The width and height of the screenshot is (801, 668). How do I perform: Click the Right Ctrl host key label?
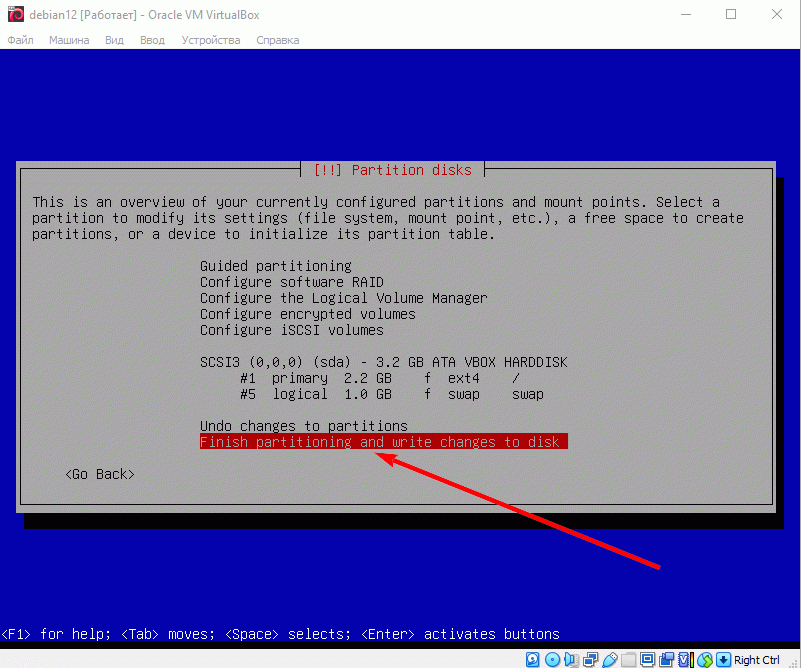[x=757, y=660]
